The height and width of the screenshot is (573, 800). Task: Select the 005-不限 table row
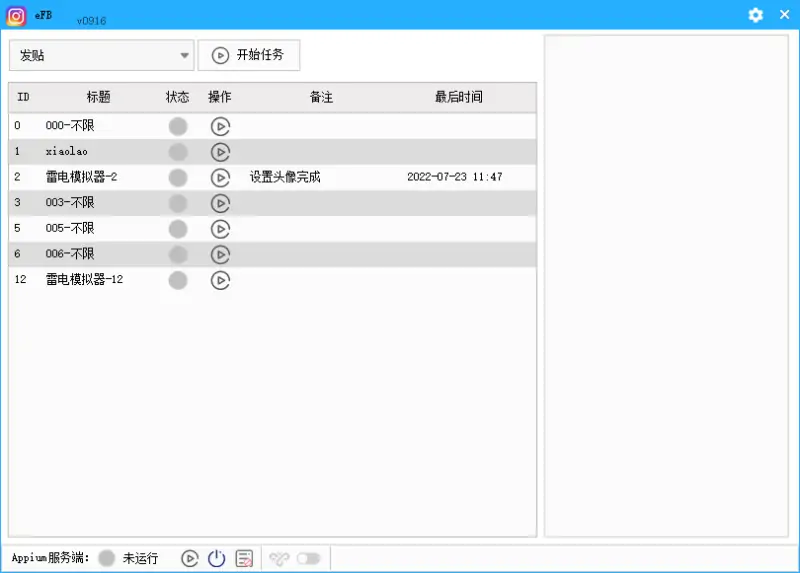pos(70,229)
